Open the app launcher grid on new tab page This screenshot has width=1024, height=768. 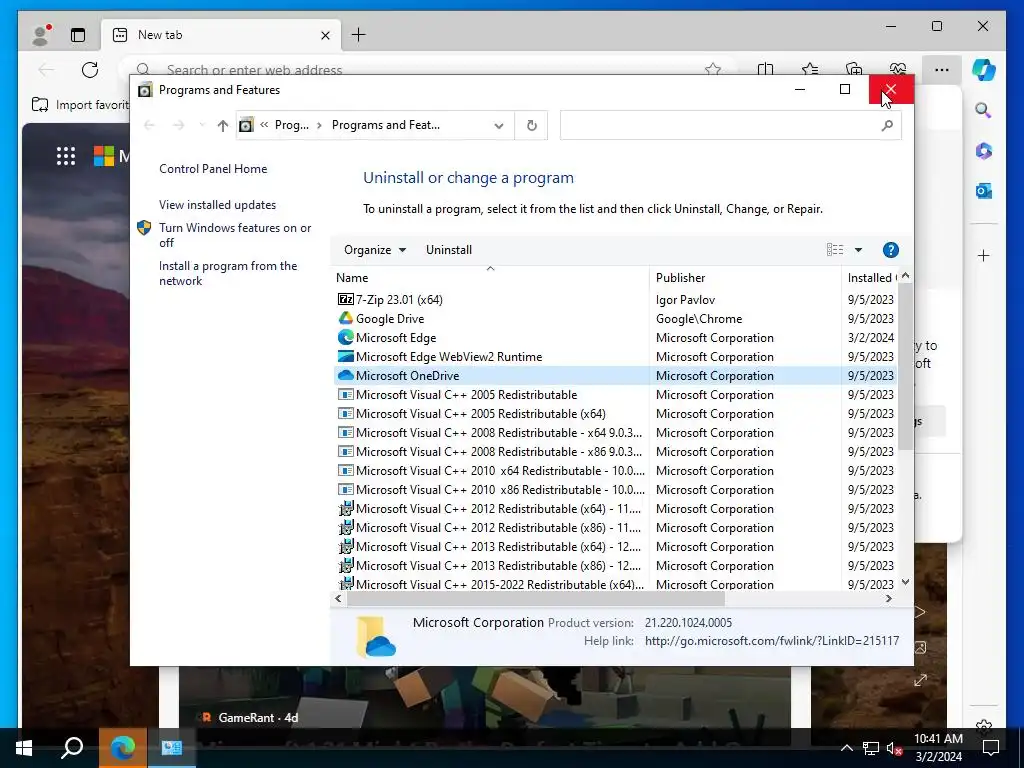point(65,155)
